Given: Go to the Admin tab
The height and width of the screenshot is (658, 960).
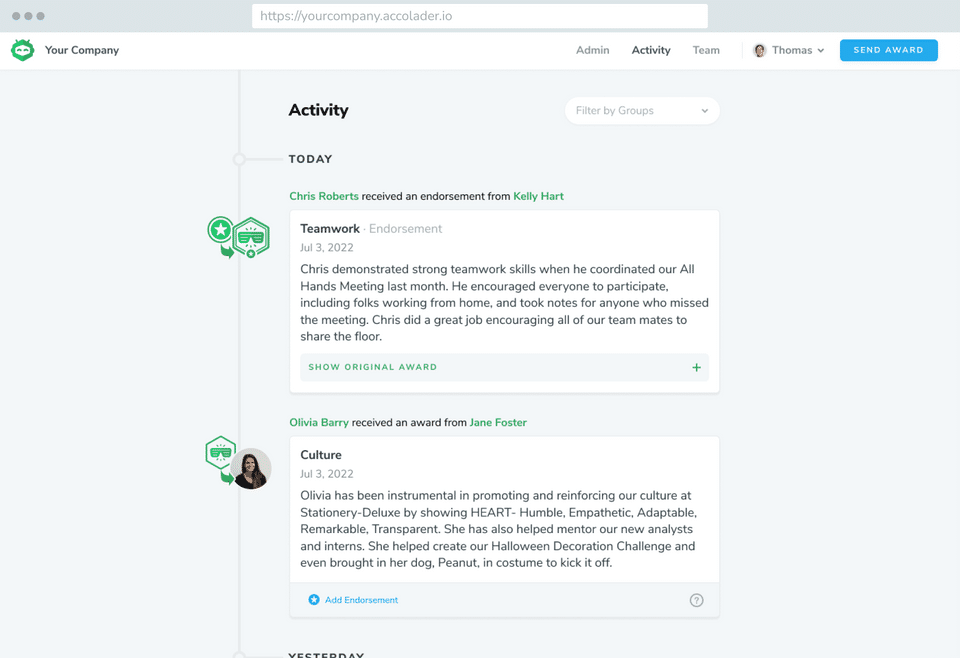Looking at the screenshot, I should click(592, 50).
